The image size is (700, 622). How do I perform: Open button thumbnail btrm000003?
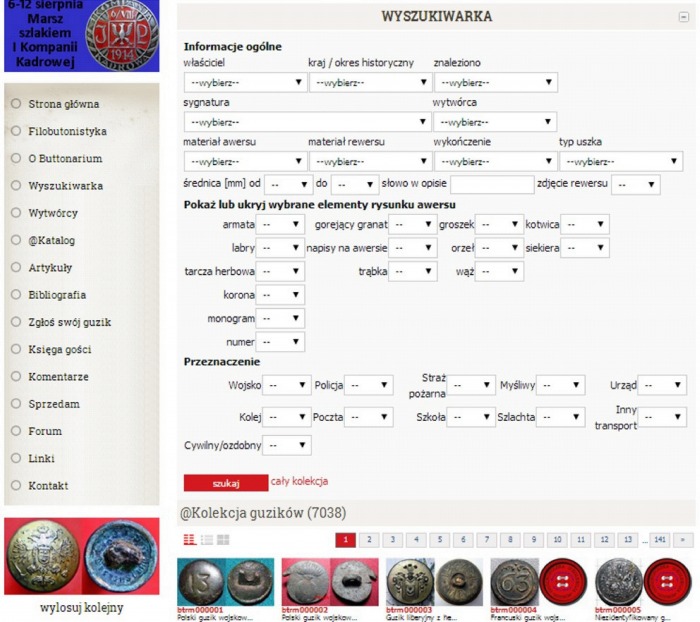point(434,582)
